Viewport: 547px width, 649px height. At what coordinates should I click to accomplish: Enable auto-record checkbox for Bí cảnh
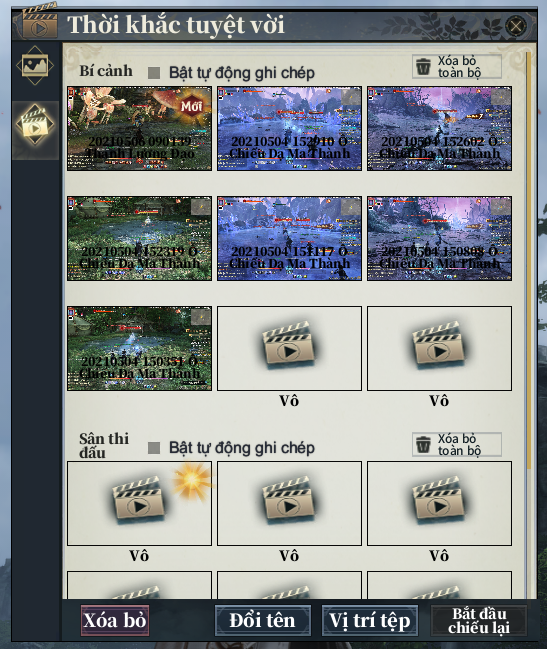[x=154, y=73]
